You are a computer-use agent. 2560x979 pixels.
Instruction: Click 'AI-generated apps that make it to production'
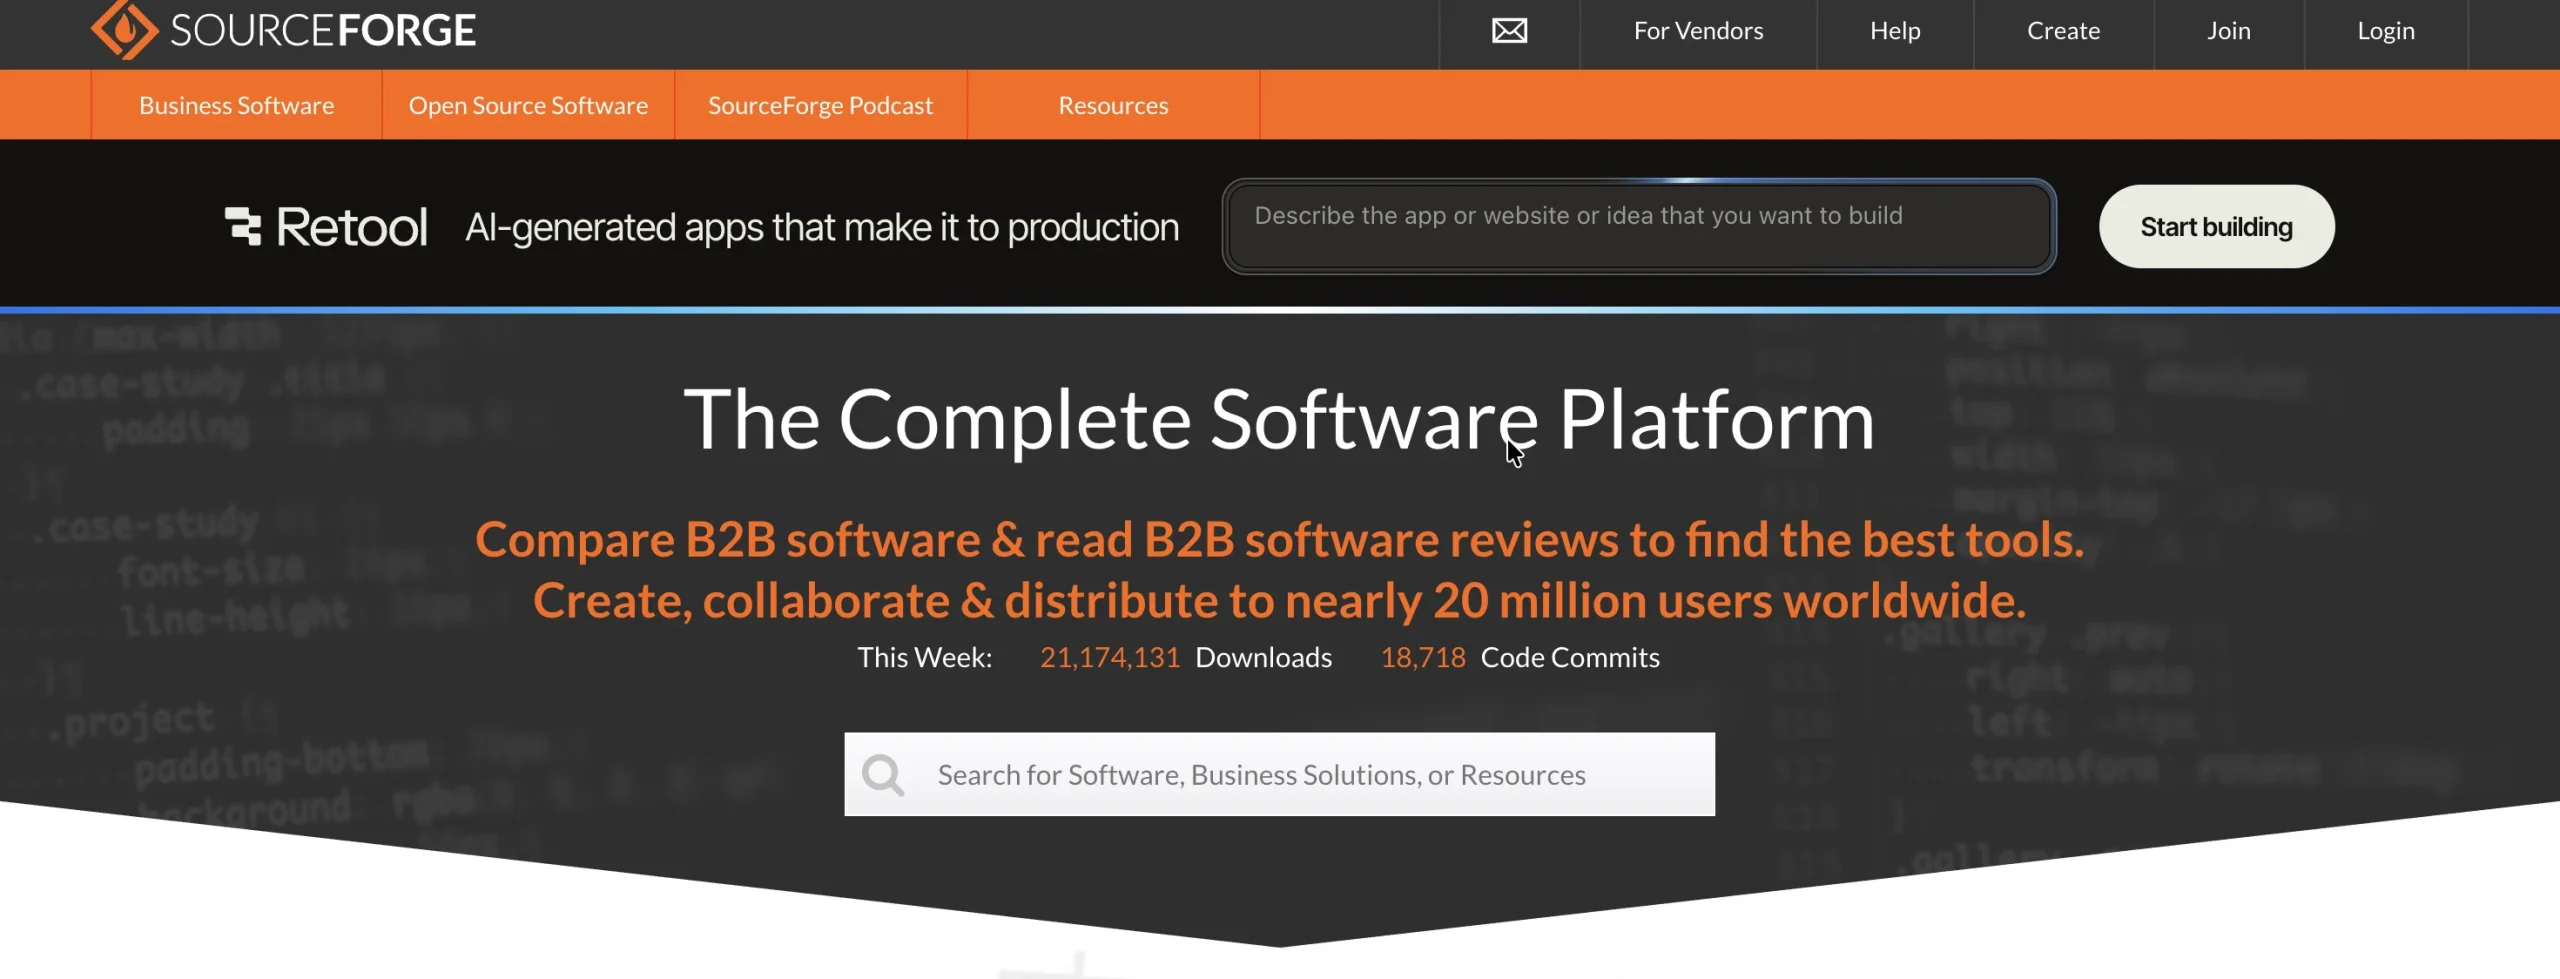point(822,228)
